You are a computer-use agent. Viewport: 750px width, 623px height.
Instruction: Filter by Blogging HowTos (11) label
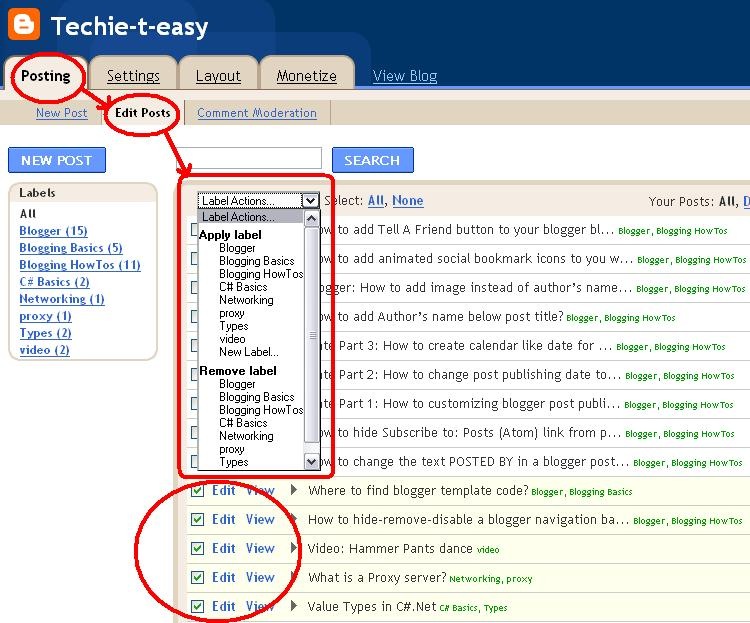click(x=80, y=265)
